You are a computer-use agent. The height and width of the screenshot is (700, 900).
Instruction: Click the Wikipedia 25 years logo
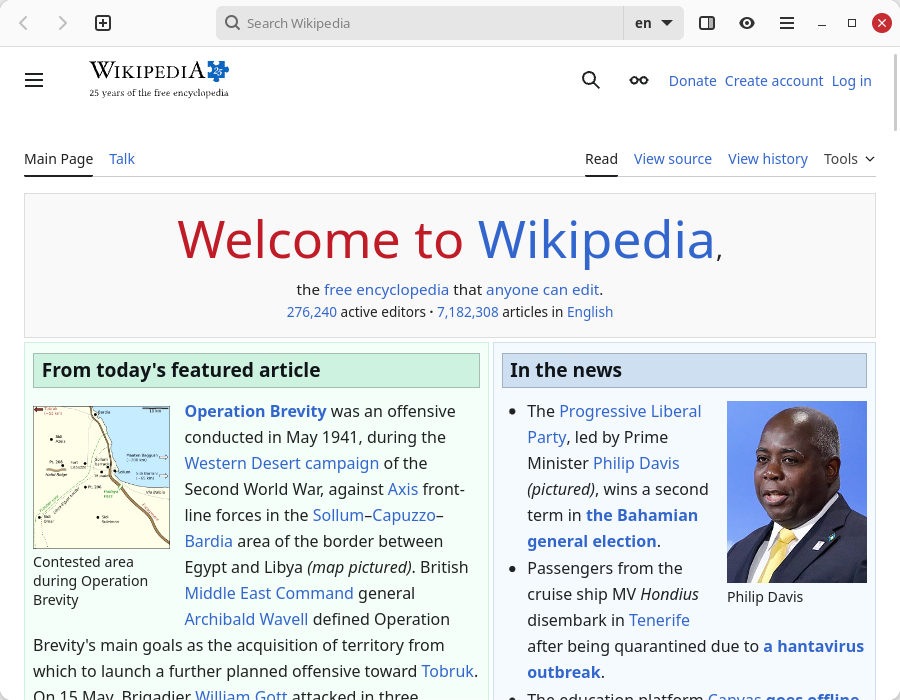pos(159,79)
